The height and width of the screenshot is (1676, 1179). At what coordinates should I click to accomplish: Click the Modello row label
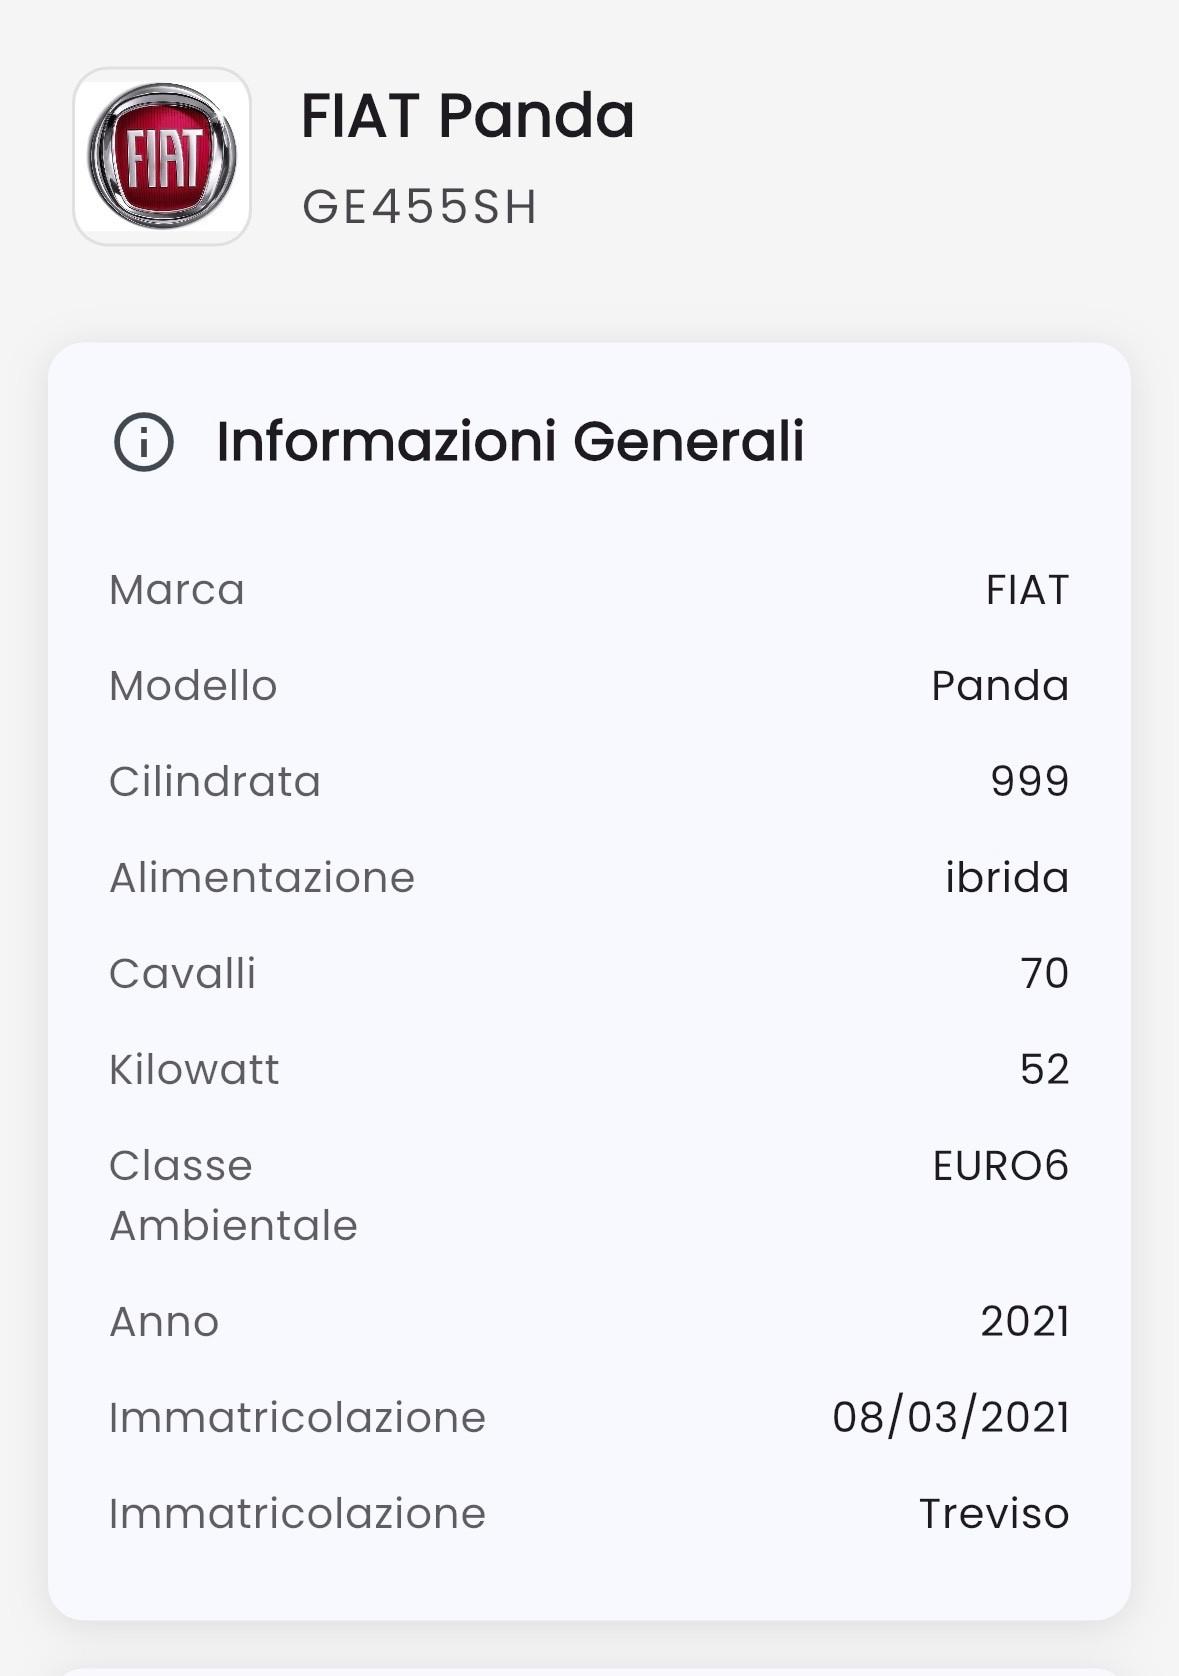(x=193, y=686)
